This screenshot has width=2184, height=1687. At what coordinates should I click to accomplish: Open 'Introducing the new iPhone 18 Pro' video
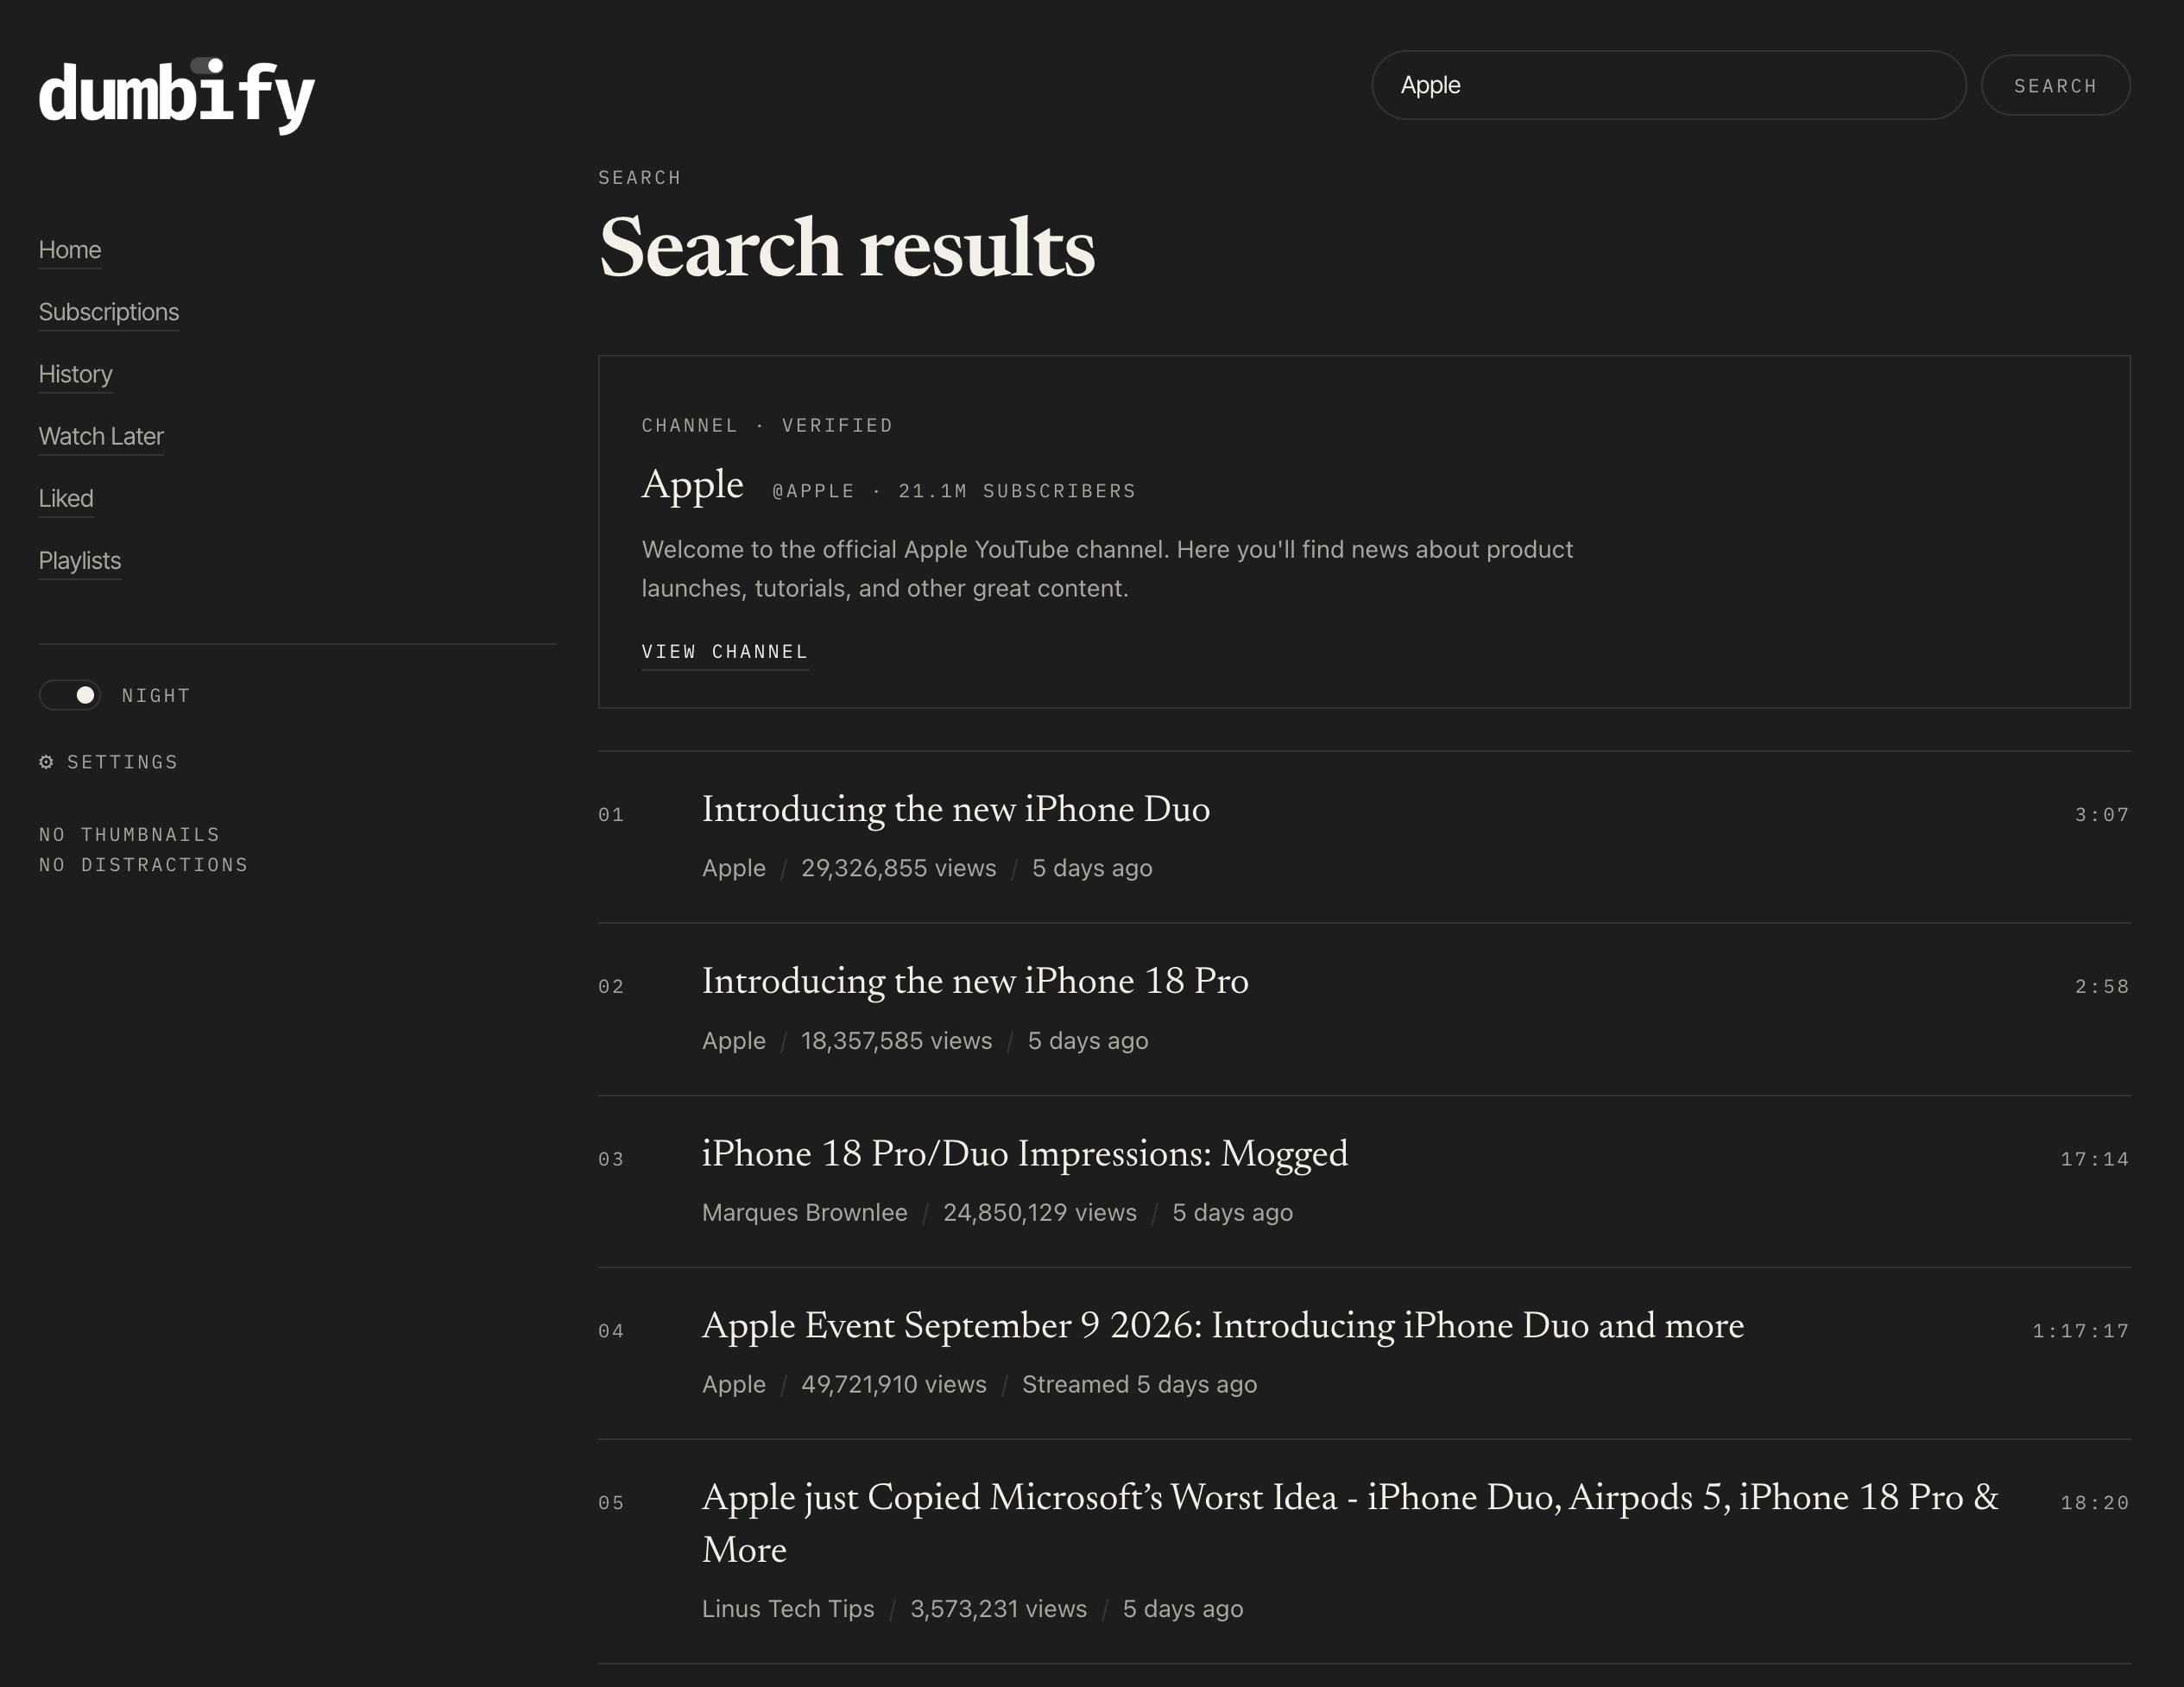tap(975, 982)
